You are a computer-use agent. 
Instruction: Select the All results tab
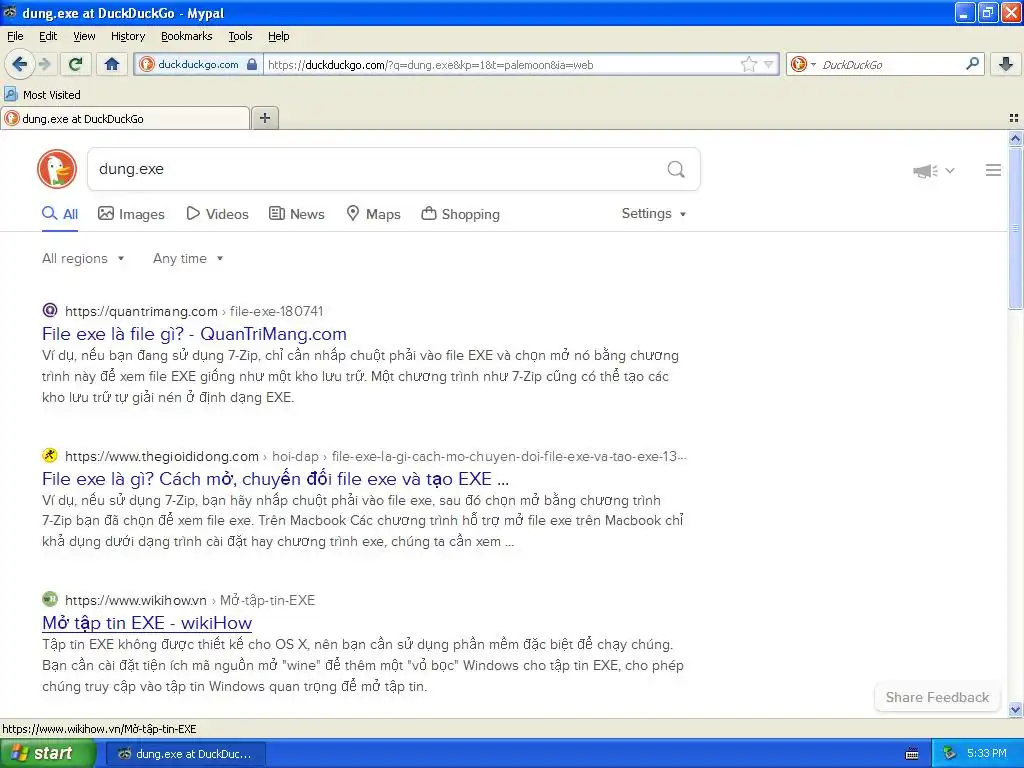60,214
